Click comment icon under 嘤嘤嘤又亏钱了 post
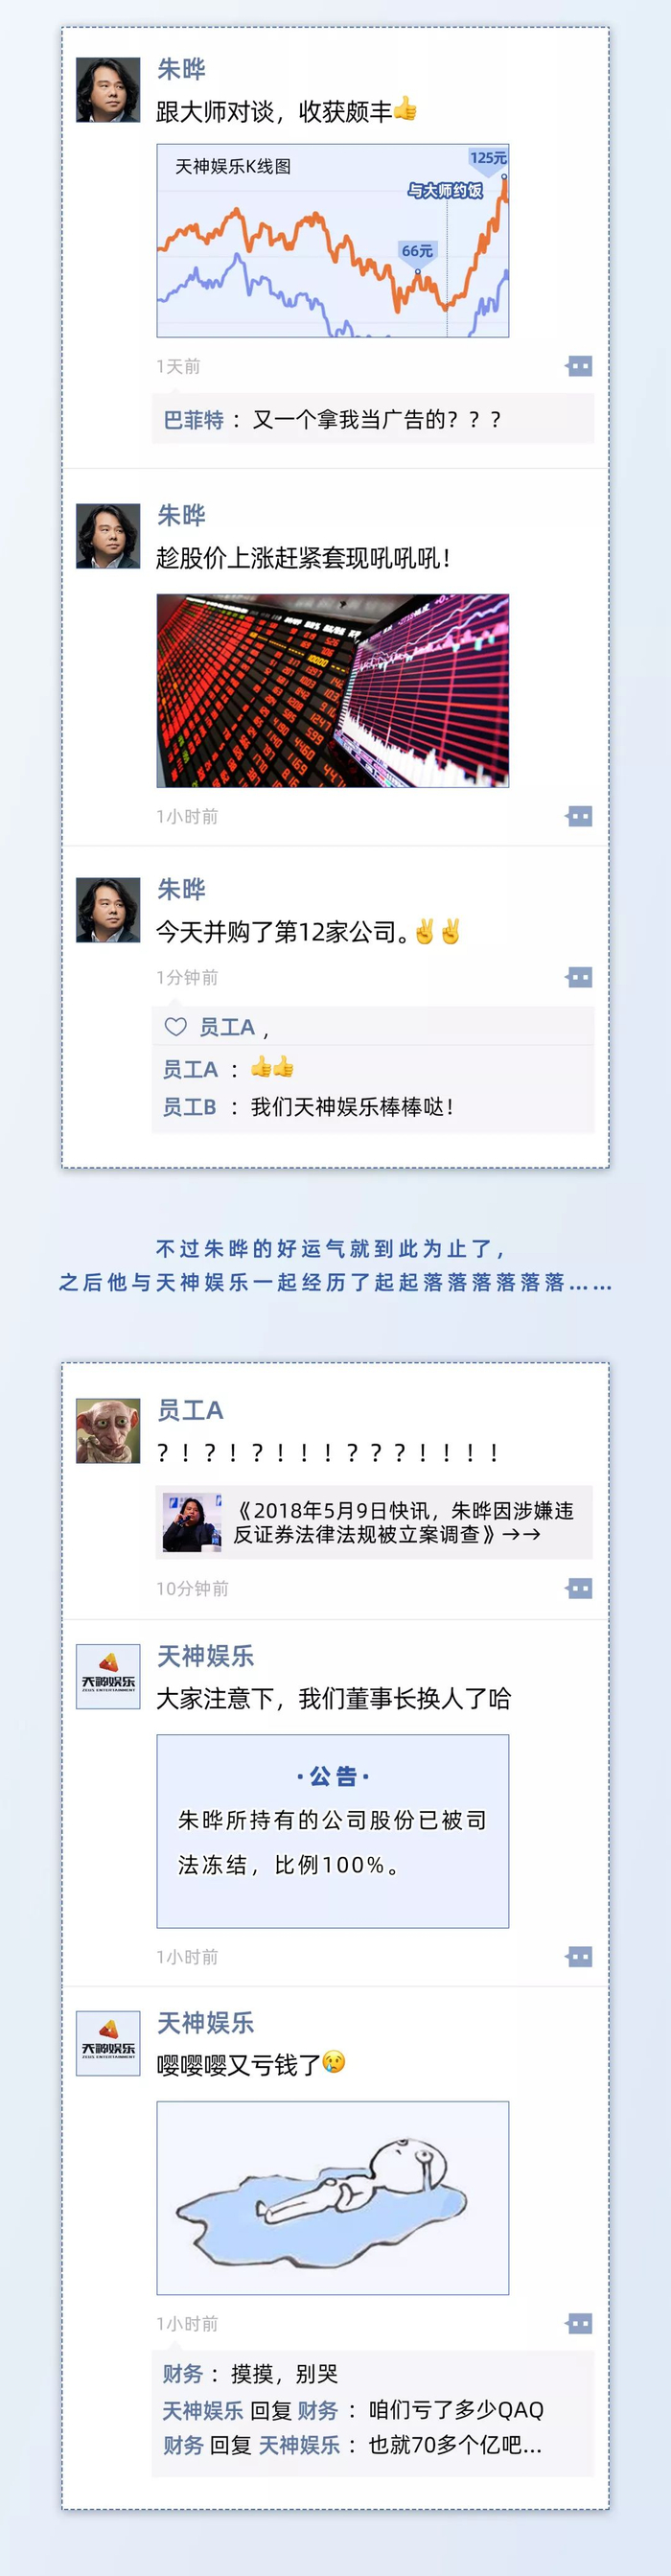 pos(579,2323)
